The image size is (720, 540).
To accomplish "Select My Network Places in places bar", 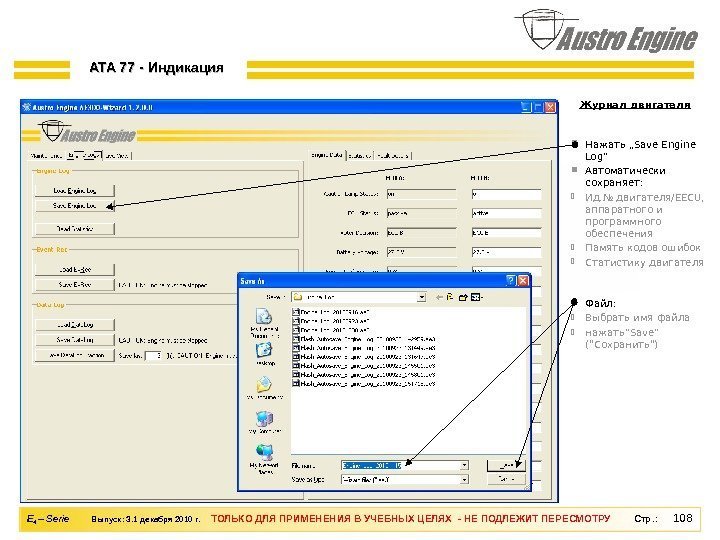I will tap(264, 458).
